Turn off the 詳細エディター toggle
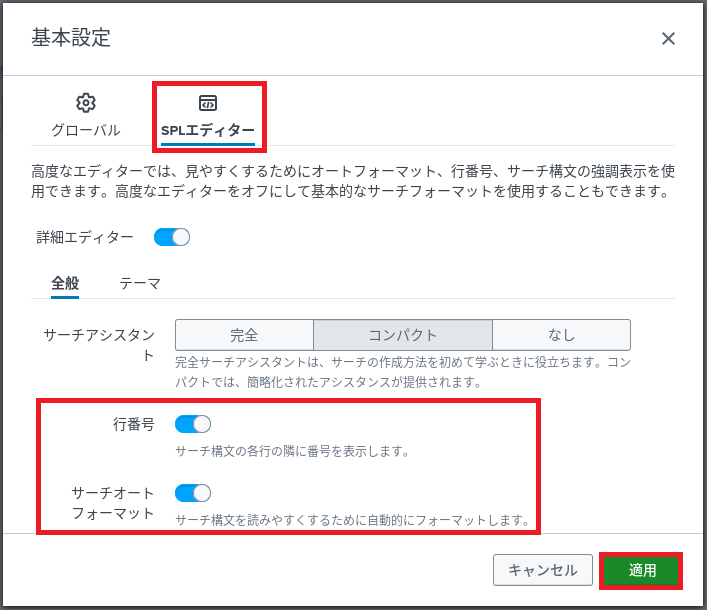This screenshot has width=707, height=610. point(172,237)
